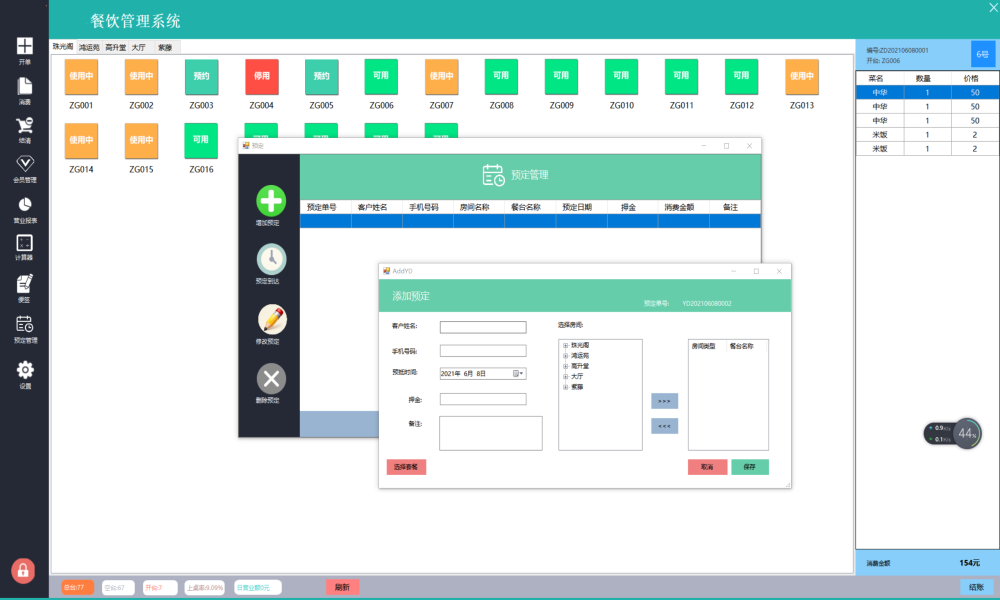
Task: Select the first 中华 row in order list
Action: point(927,92)
